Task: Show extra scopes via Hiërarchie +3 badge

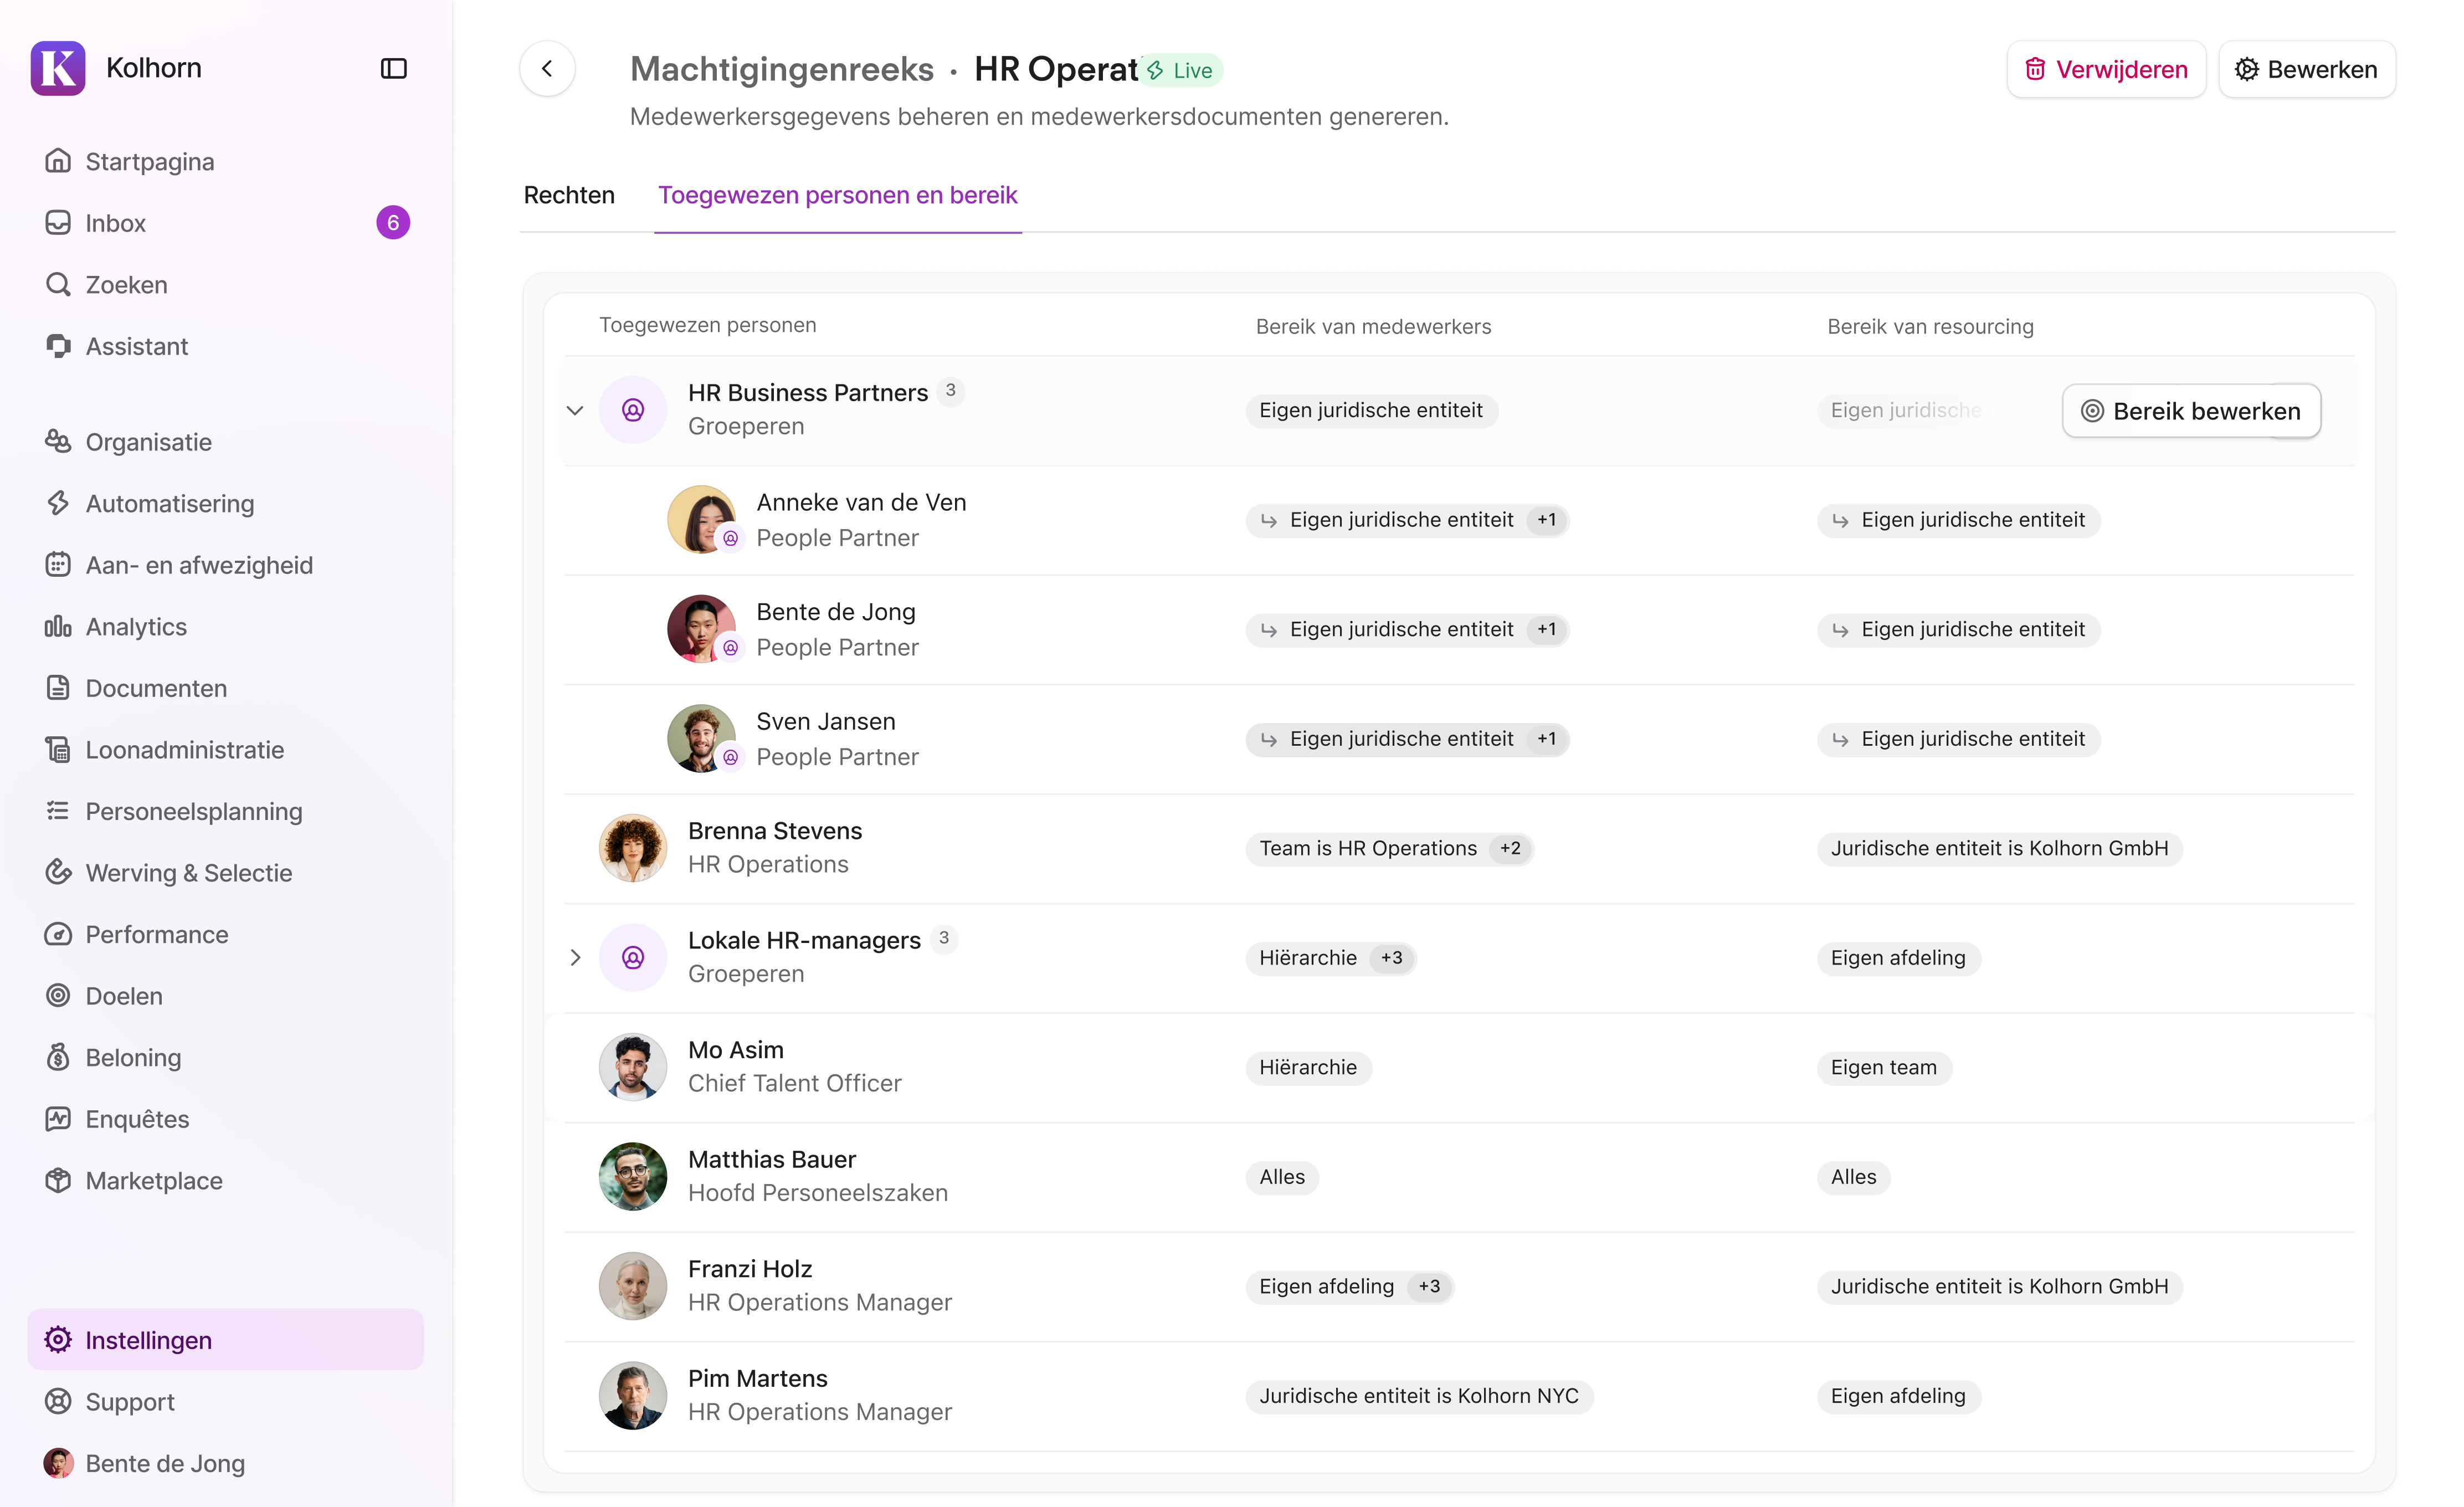Action: click(1391, 957)
